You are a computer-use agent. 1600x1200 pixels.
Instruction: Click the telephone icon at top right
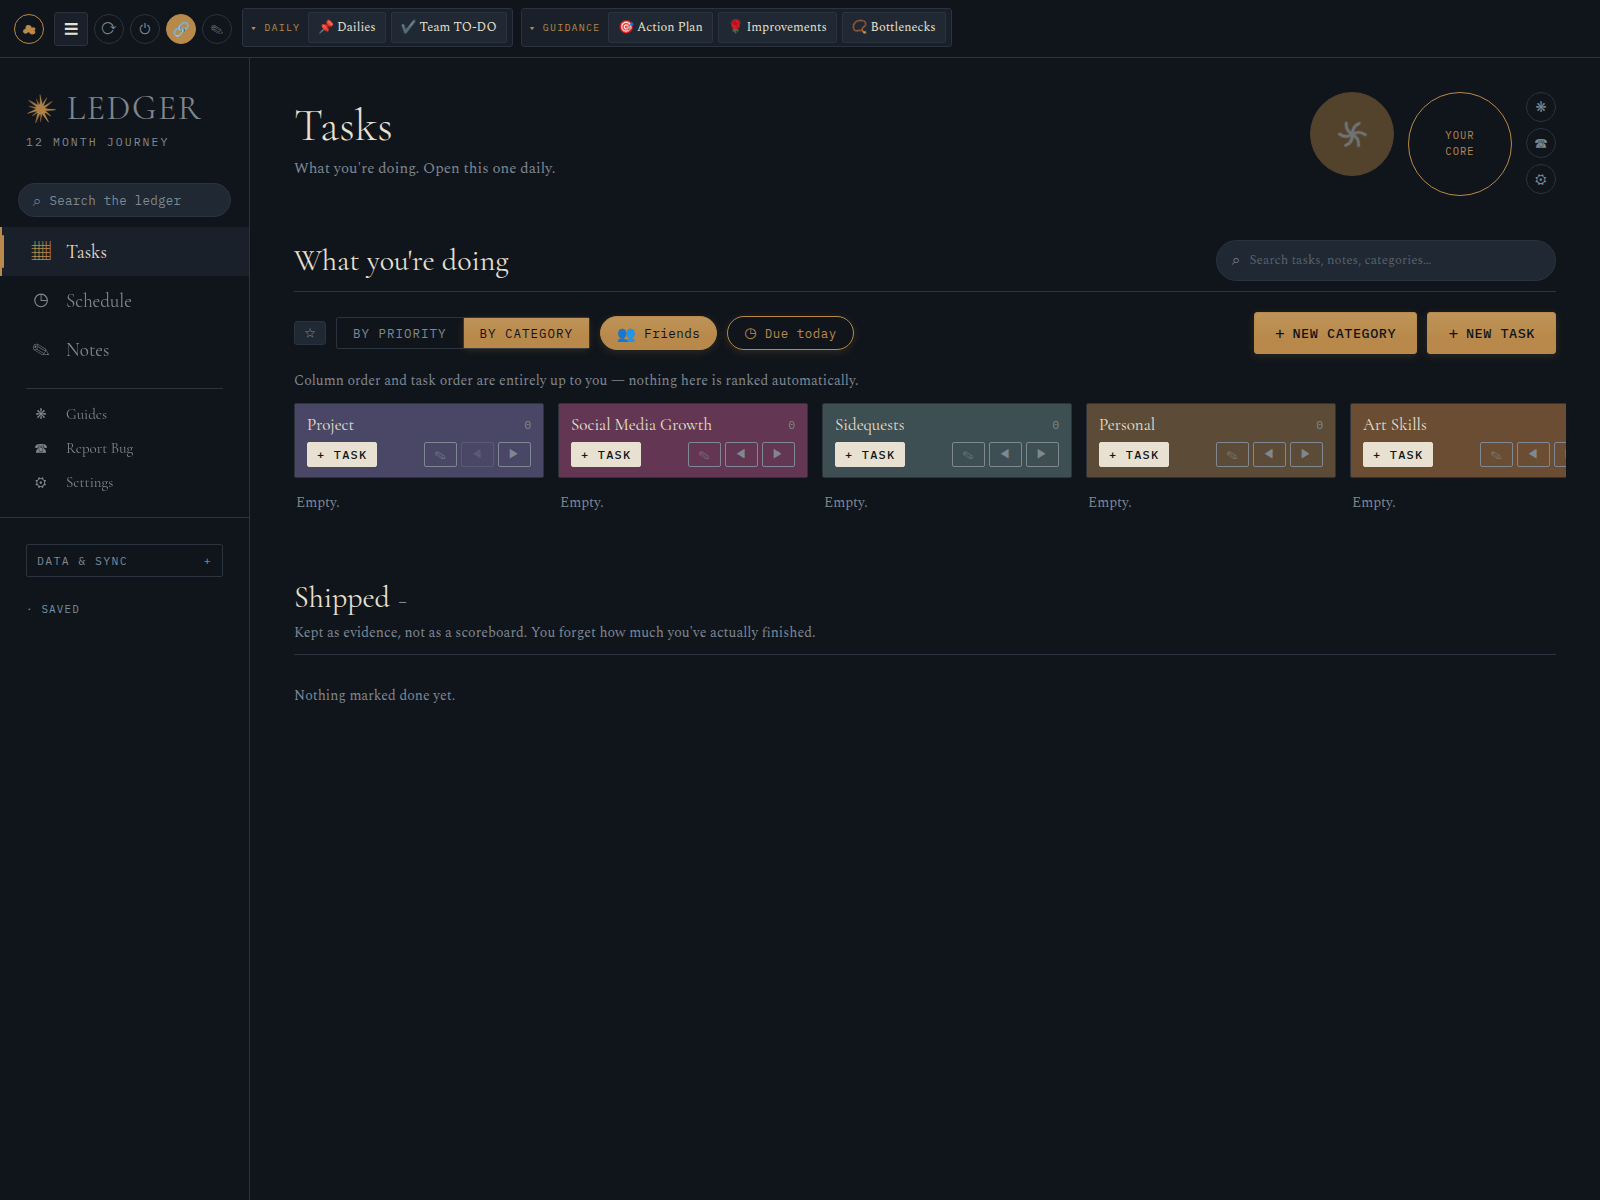point(1541,143)
